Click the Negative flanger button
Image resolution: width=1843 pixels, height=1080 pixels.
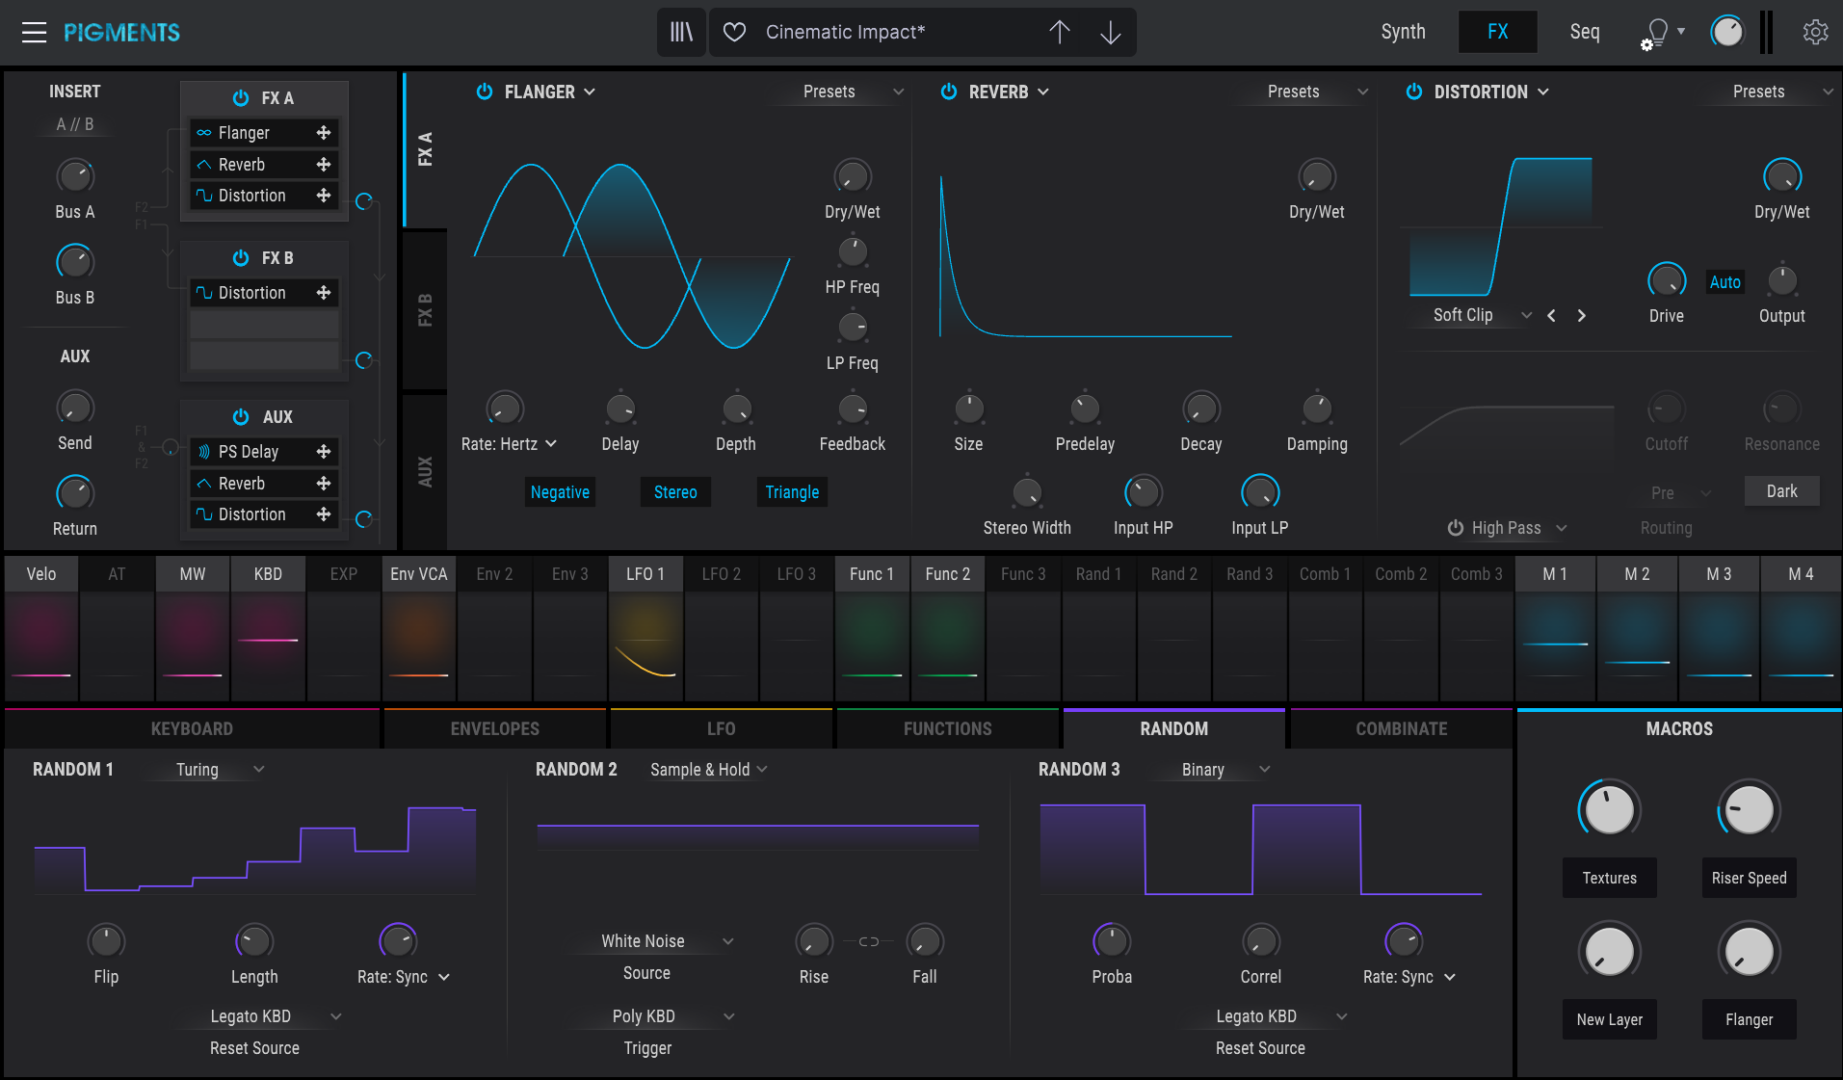click(x=560, y=492)
